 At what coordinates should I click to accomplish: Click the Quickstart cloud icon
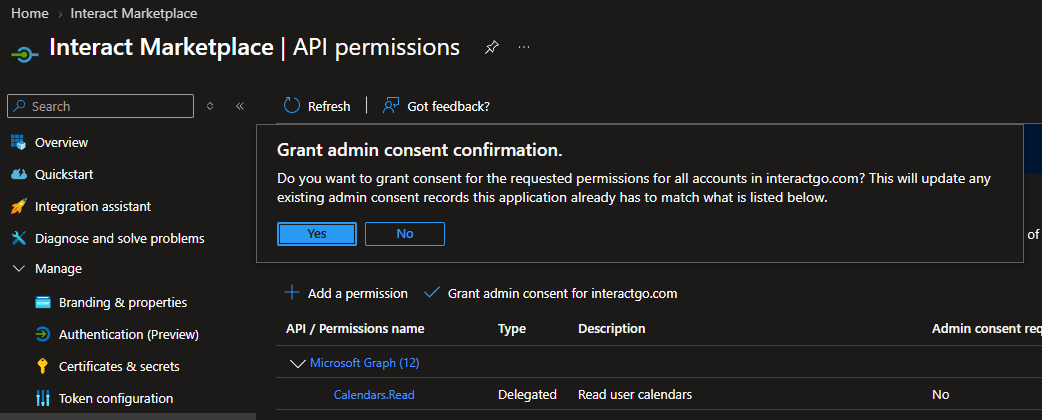[19, 174]
